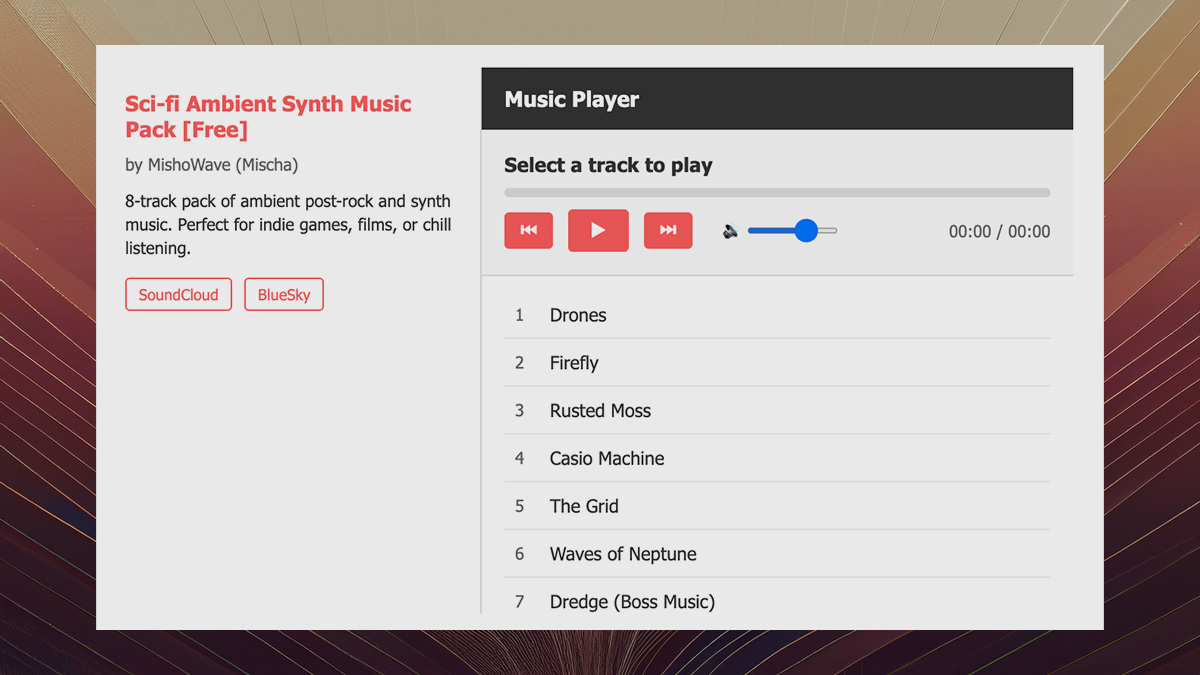Open the SoundCloud link
The width and height of the screenshot is (1200, 675).
point(178,295)
